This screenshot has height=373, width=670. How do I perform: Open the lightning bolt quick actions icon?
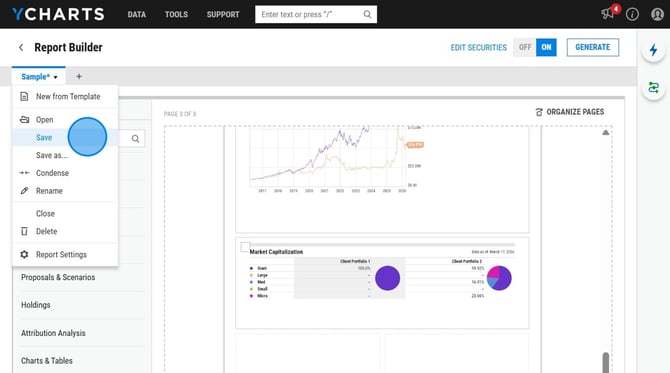click(653, 50)
